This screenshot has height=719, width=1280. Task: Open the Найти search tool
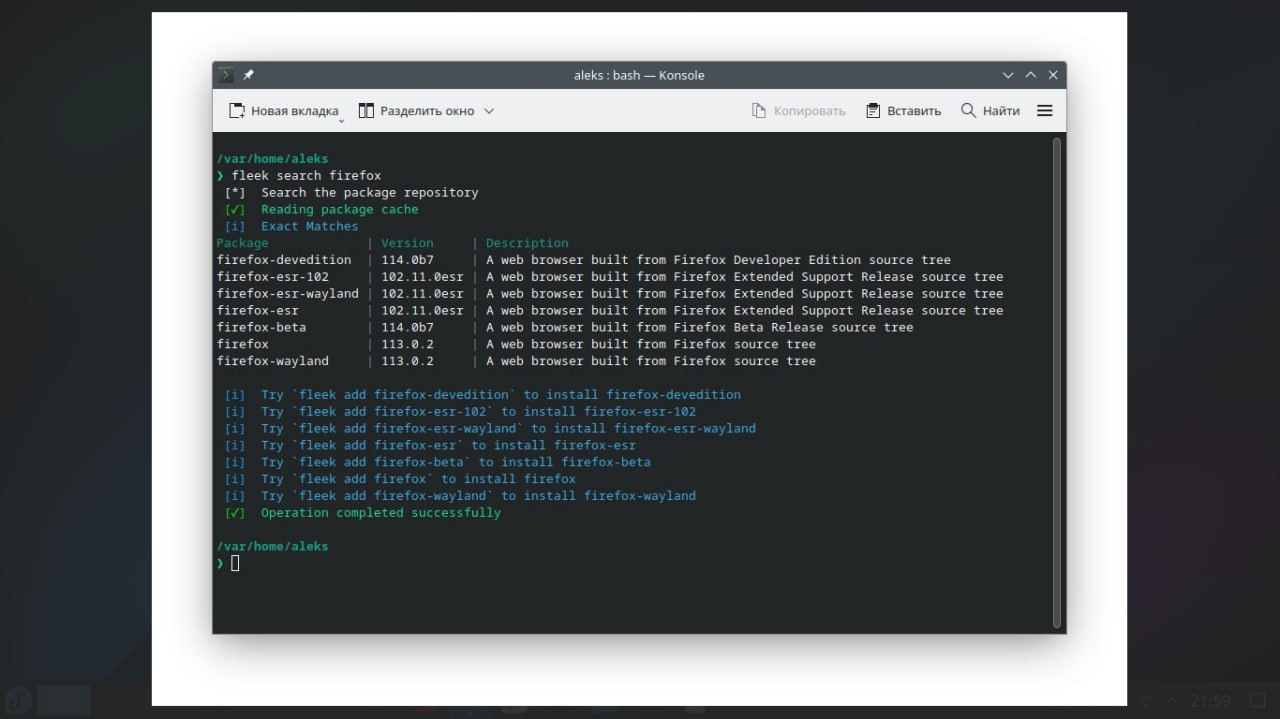pos(990,111)
